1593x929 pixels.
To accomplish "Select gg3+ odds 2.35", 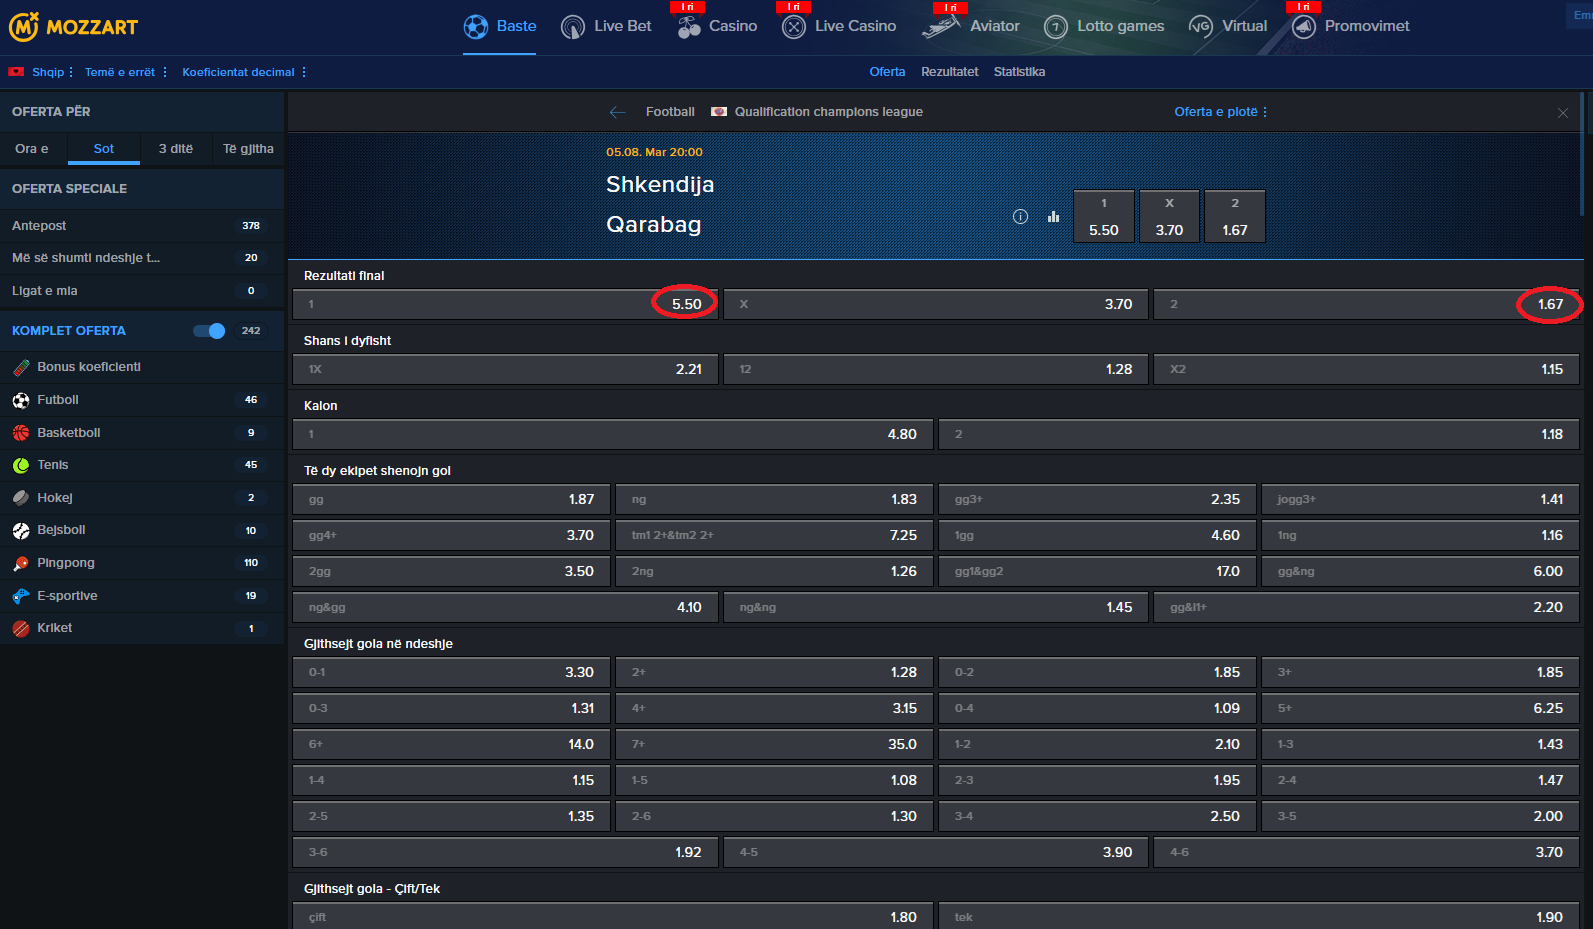I will pyautogui.click(x=1097, y=499).
